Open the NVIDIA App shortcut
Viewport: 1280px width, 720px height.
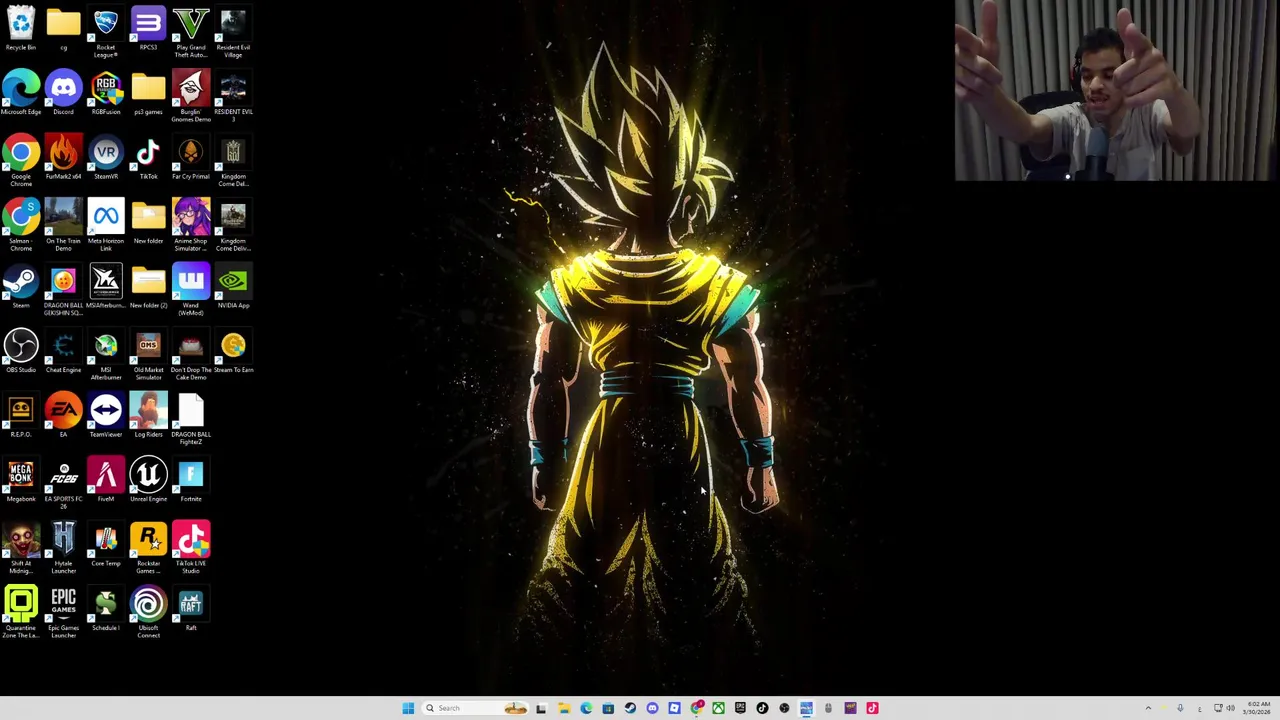(x=233, y=283)
